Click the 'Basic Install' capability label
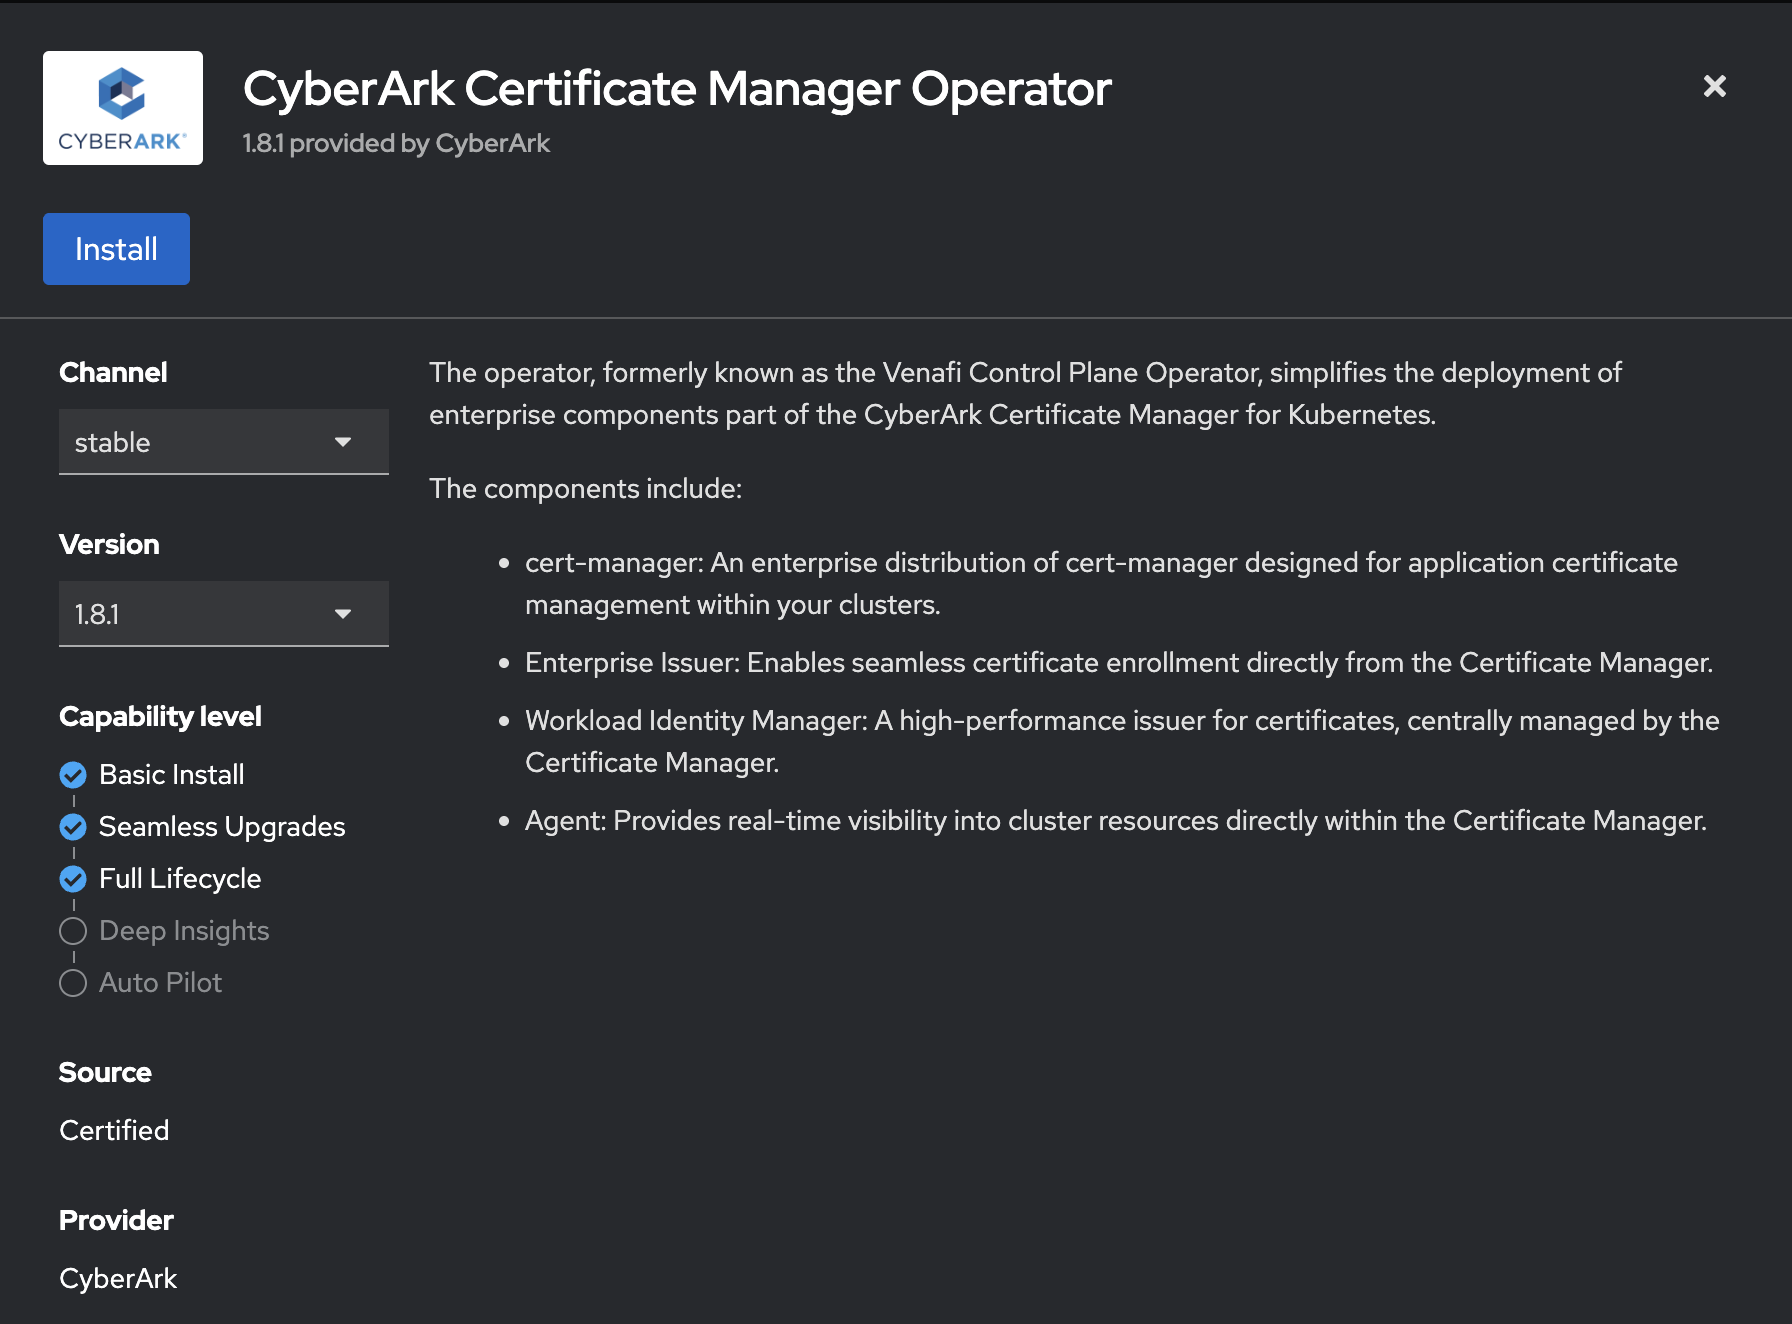This screenshot has height=1324, width=1792. coord(172,775)
